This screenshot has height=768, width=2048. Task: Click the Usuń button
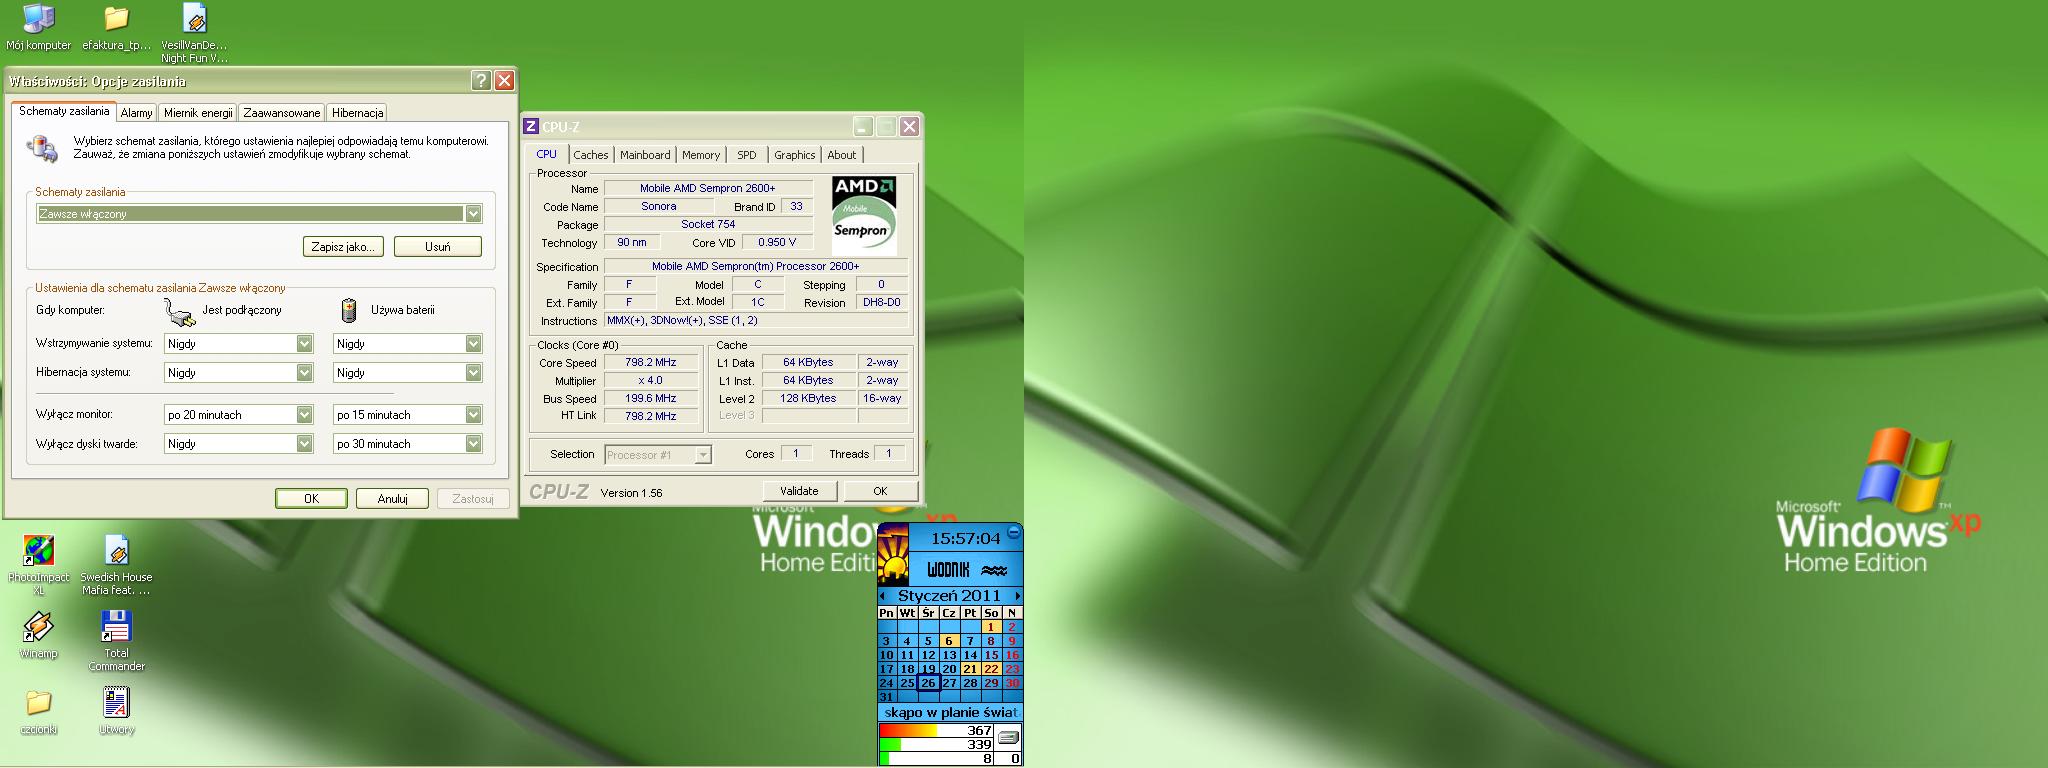[x=438, y=247]
